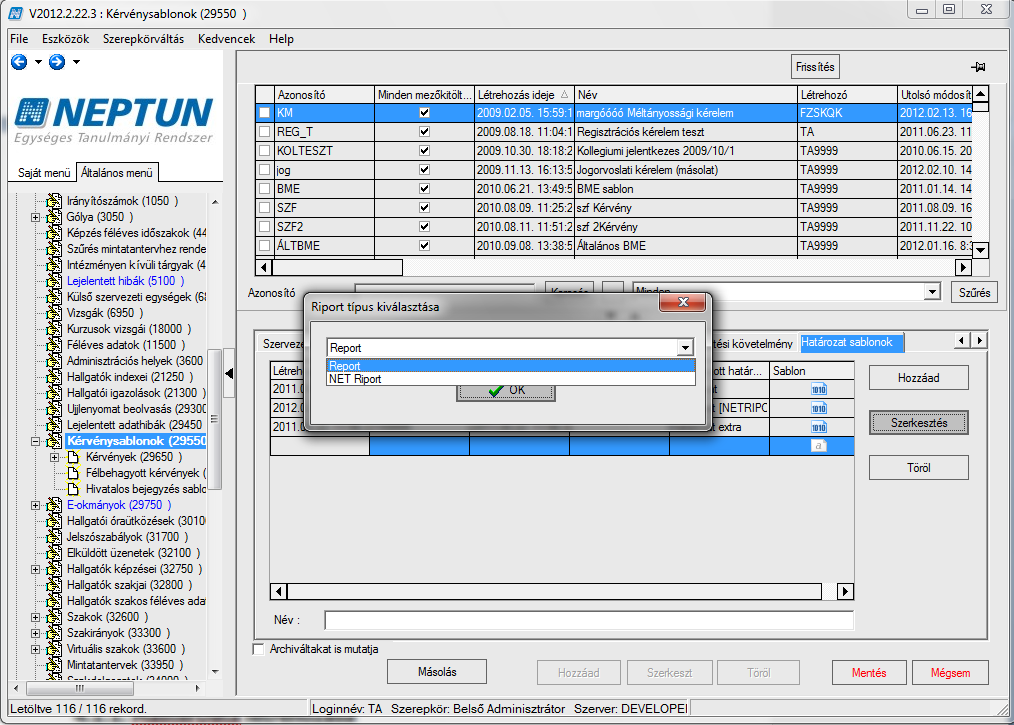Image resolution: width=1014 pixels, height=725 pixels.
Task: Select Report option in the dropdown list
Action: click(511, 366)
